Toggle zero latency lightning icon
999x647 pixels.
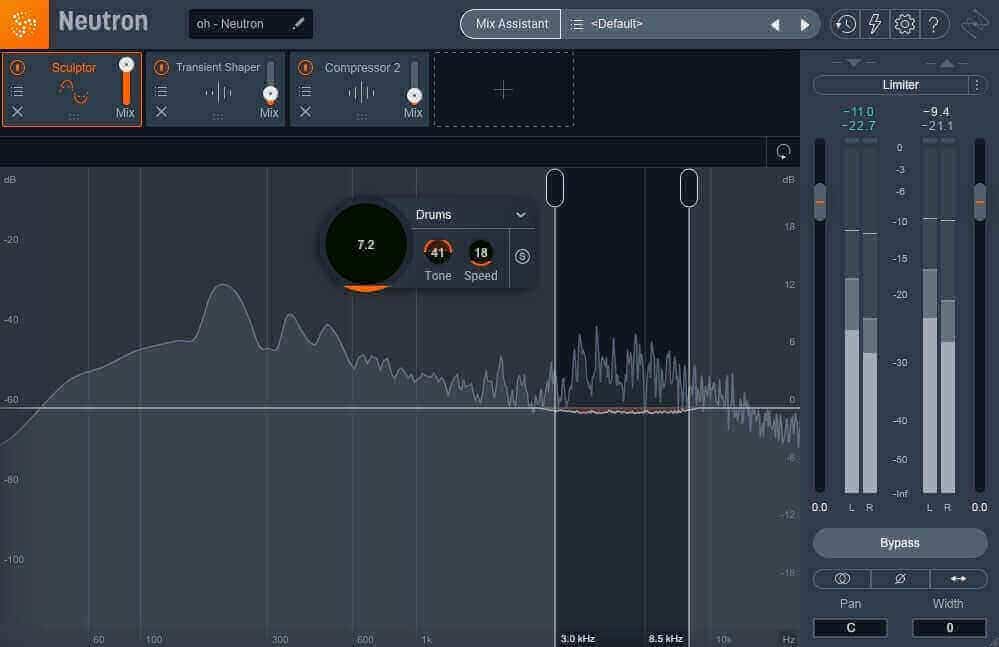(x=875, y=24)
